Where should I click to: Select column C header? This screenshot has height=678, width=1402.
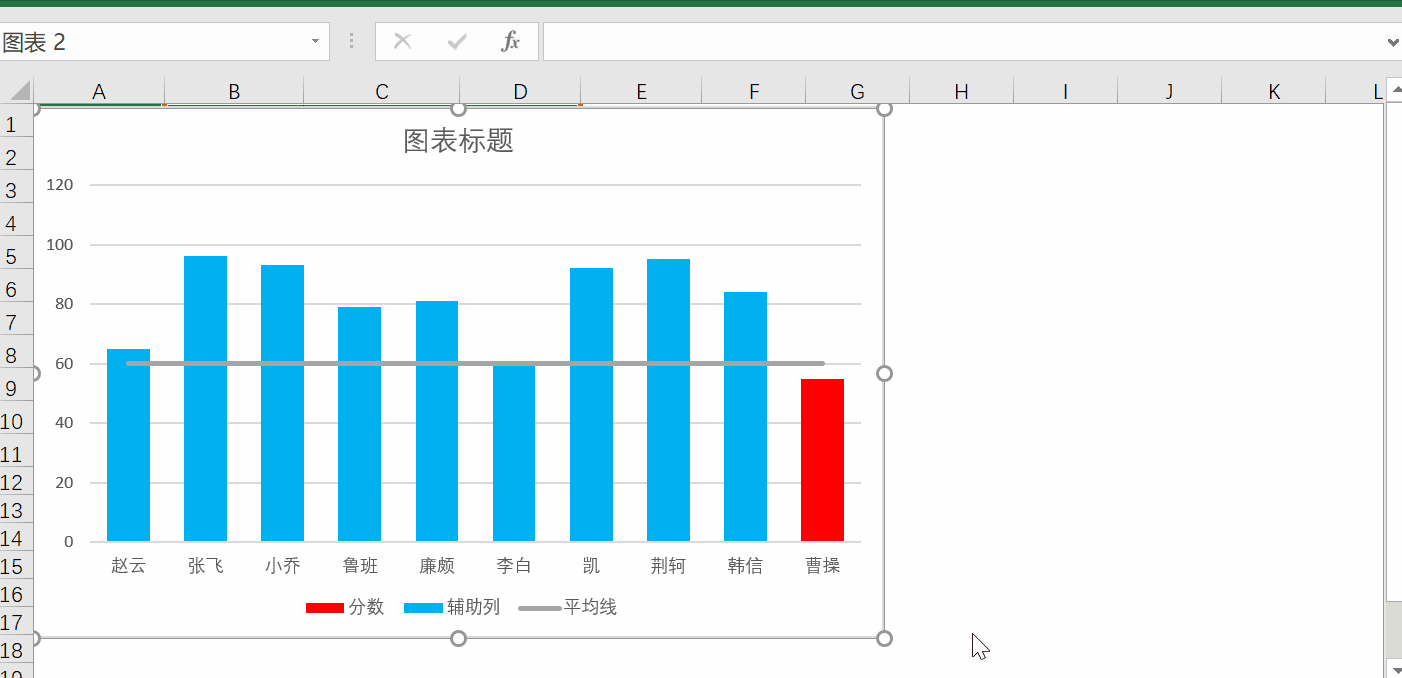pyautogui.click(x=382, y=92)
